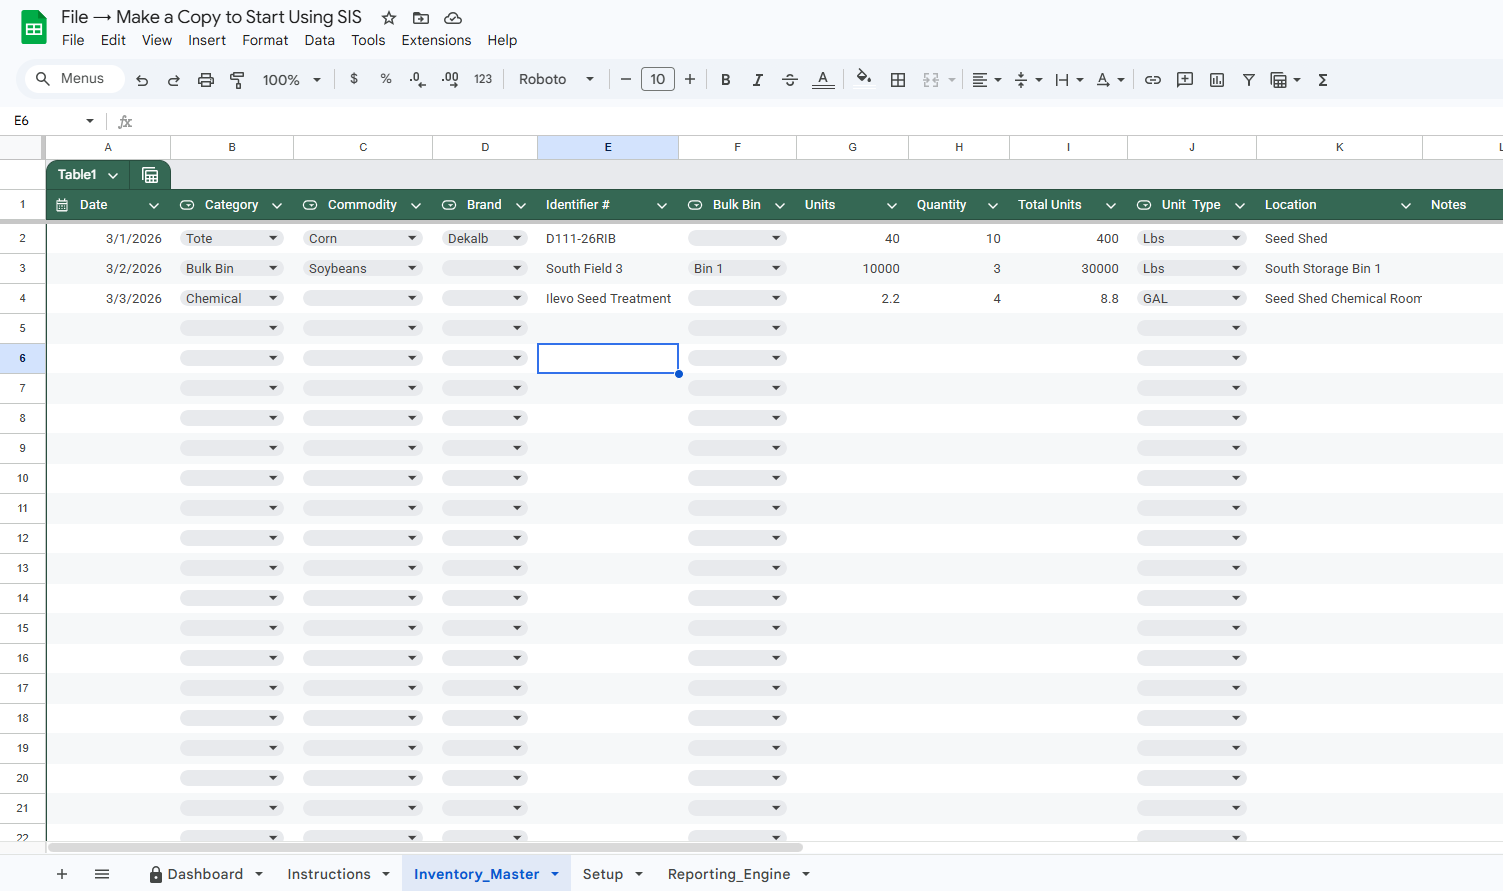Open the Extensions menu
This screenshot has height=891, width=1503.
(x=436, y=40)
